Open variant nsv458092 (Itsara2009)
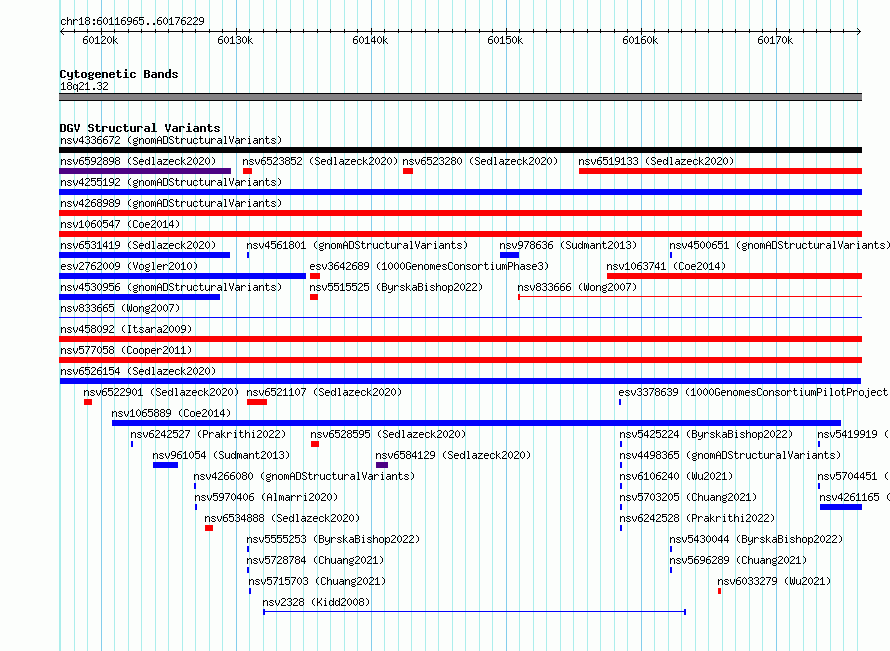This screenshot has width=890, height=651. 126,329
